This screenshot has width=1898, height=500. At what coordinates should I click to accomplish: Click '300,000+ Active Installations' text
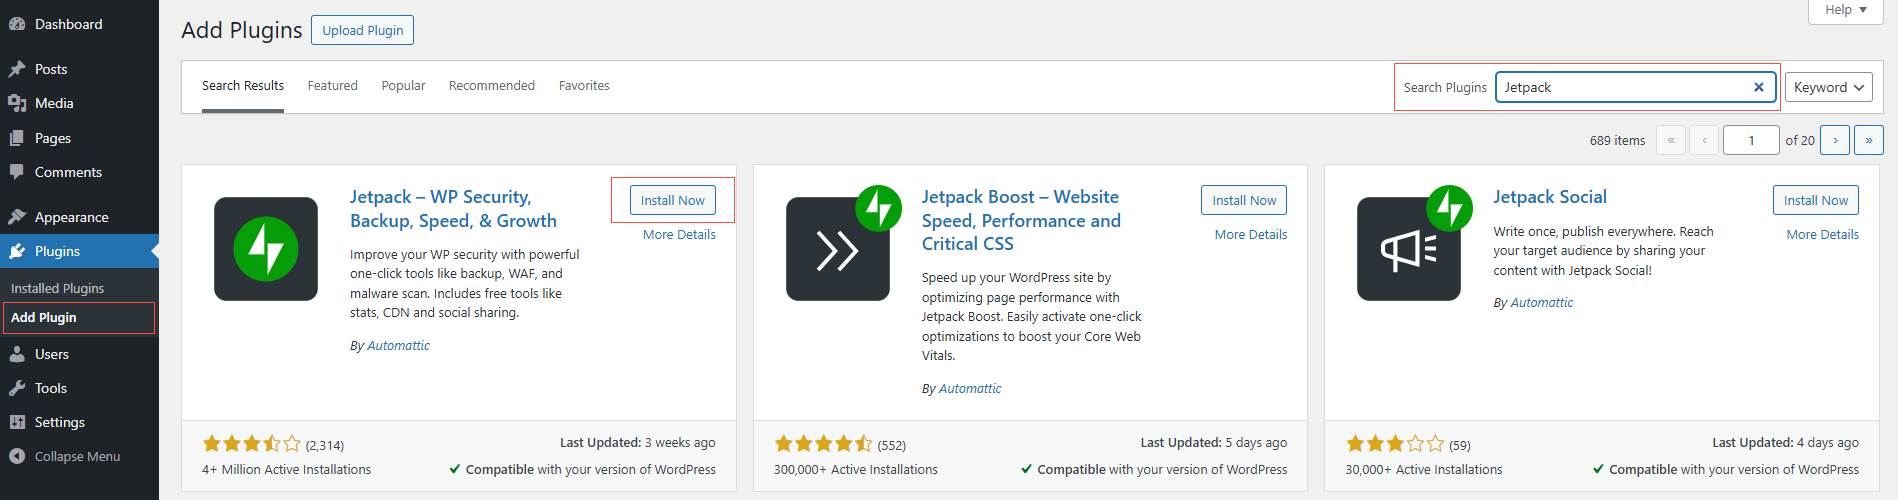tap(856, 470)
